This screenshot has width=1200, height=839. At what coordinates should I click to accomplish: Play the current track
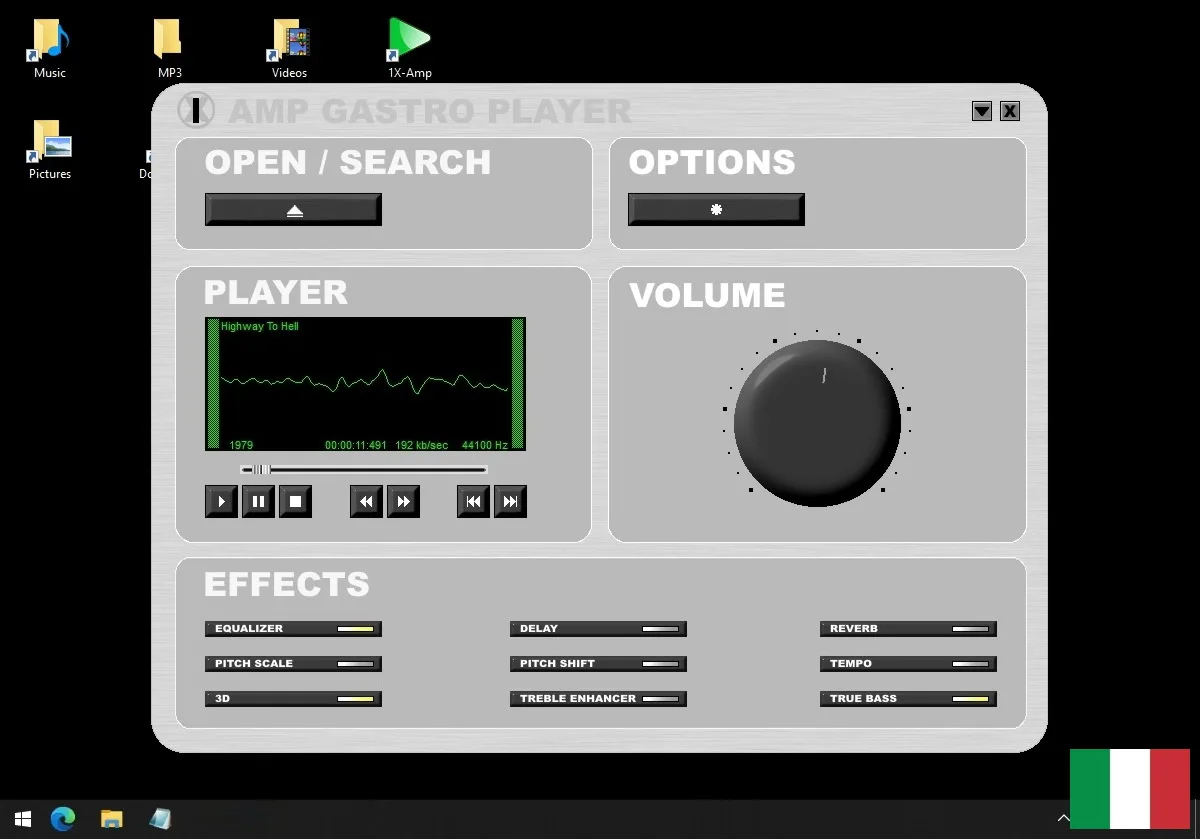[220, 501]
